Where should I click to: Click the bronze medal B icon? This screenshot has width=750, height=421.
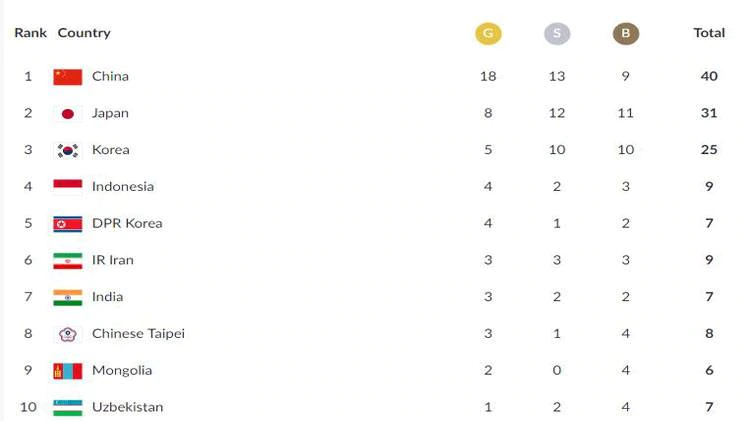coord(626,33)
